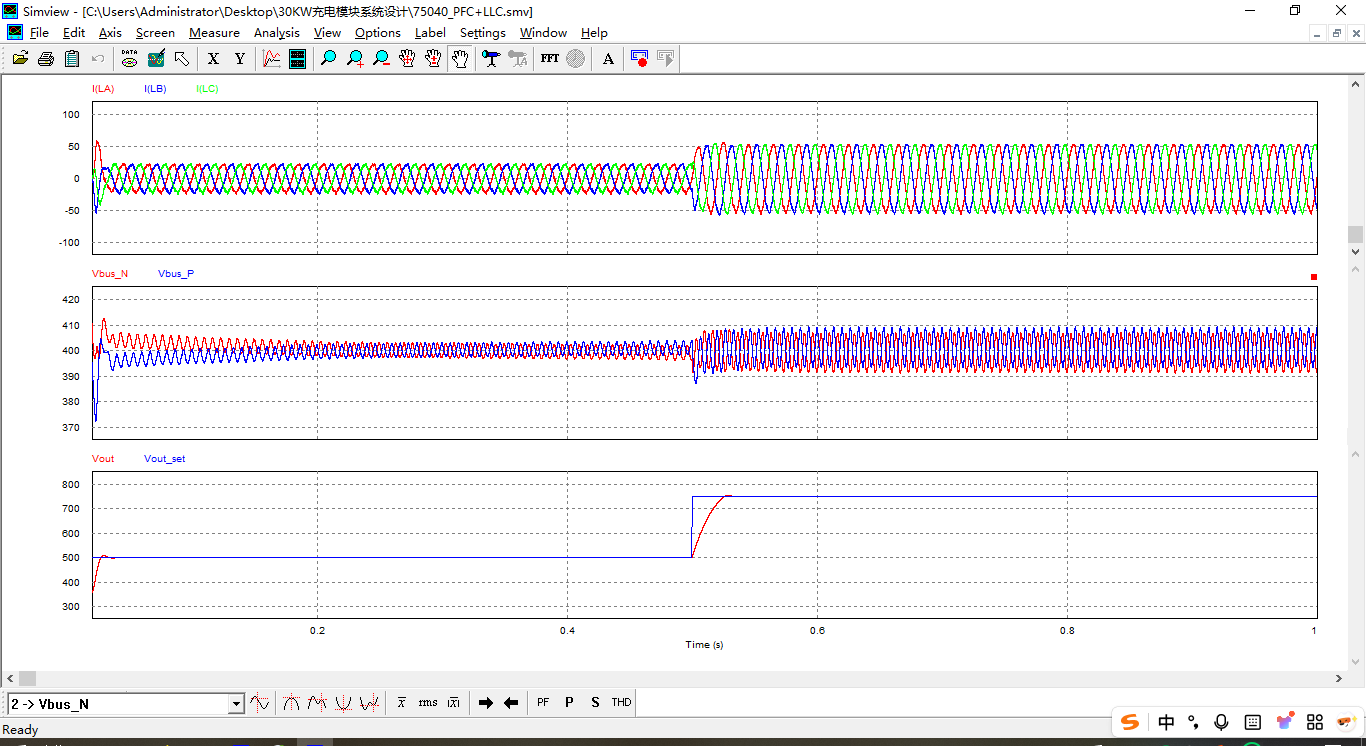The image size is (1366, 746).
Task: Click the right arrow next-point button
Action: tap(486, 703)
